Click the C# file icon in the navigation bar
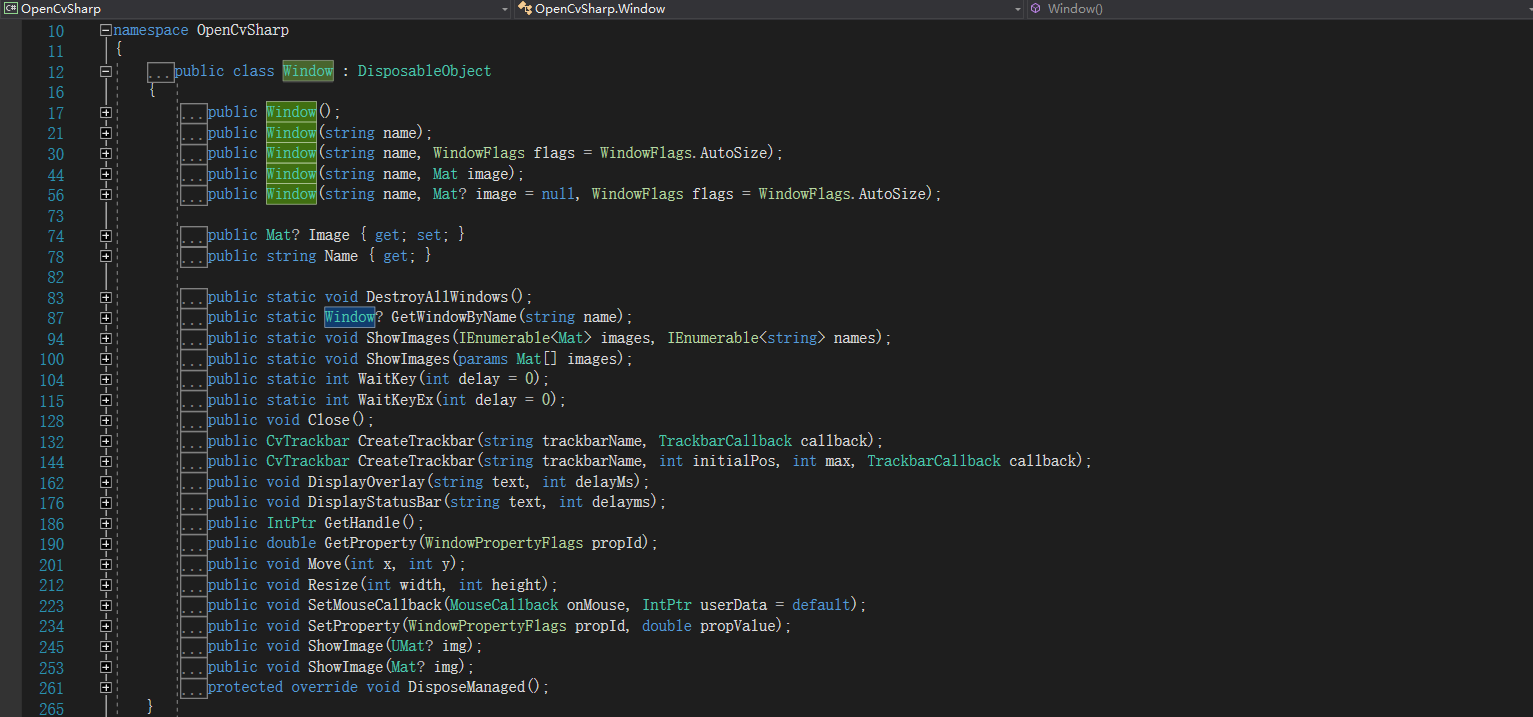The height and width of the screenshot is (717, 1533). point(11,8)
